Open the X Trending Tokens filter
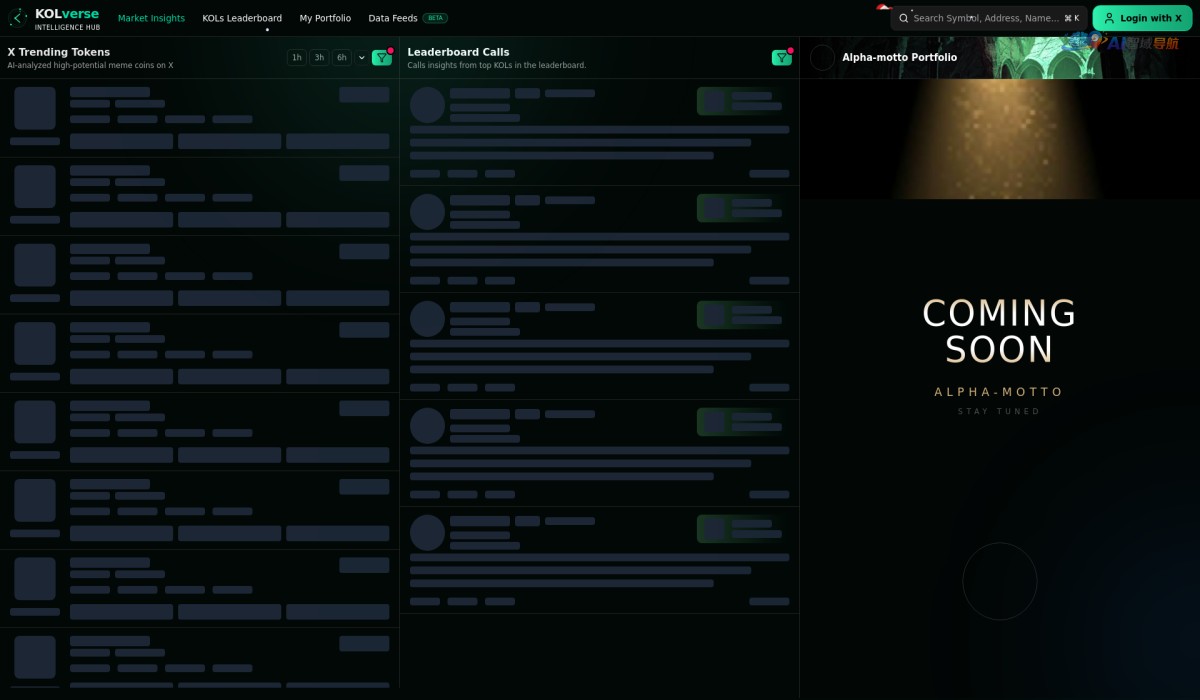Image resolution: width=1200 pixels, height=700 pixels. (x=381, y=58)
